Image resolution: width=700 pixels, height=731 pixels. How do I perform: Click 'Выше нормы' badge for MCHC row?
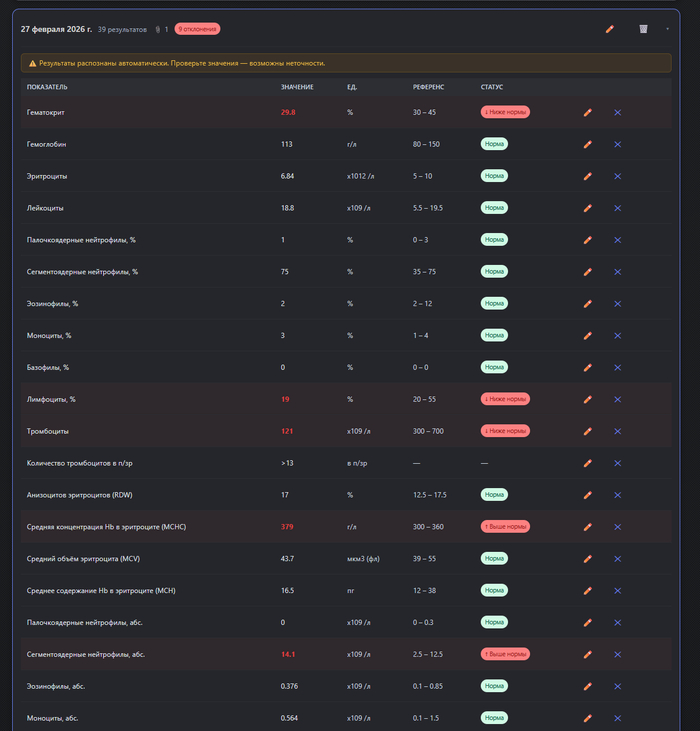click(x=504, y=526)
